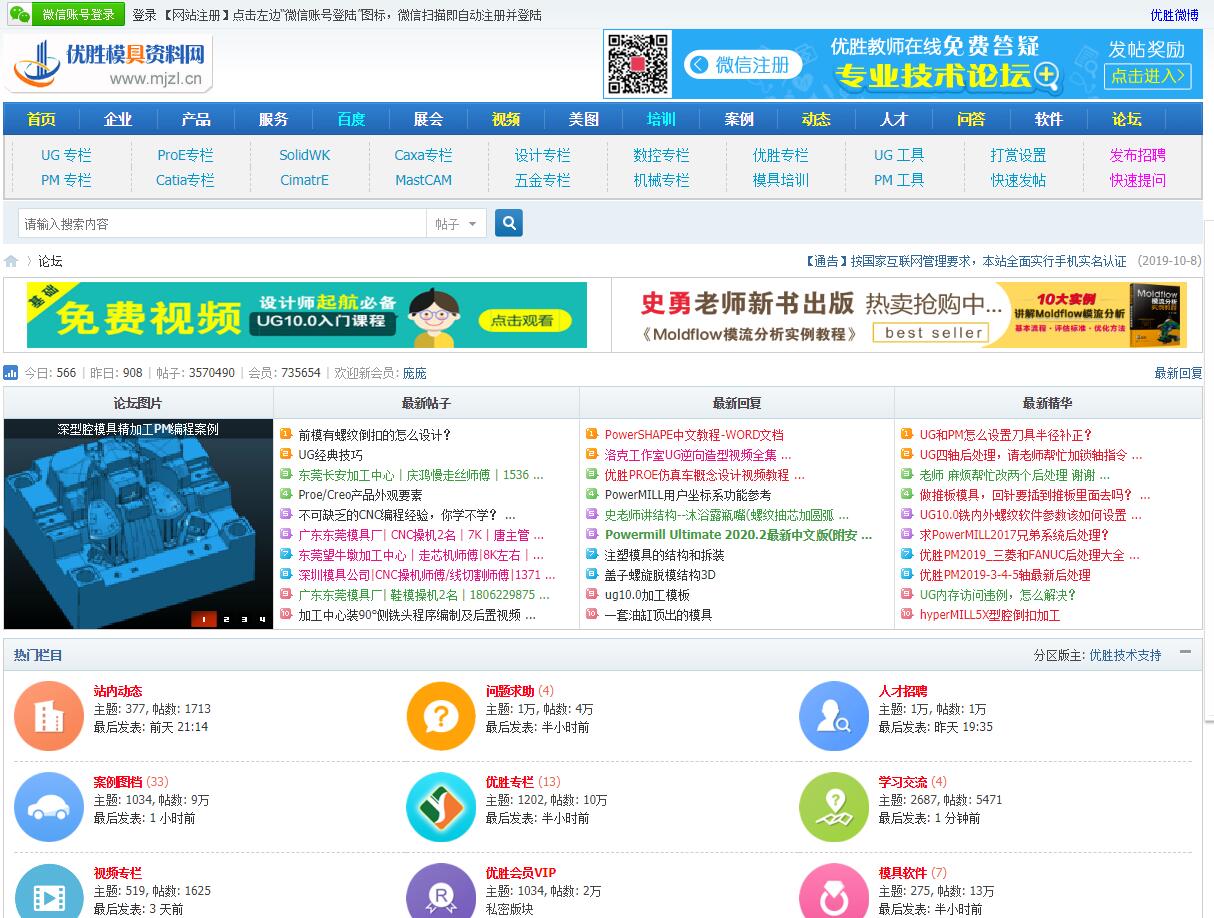The height and width of the screenshot is (918, 1214).
Task: Collapse the 热门栏目 section with minus icon
Action: (x=1185, y=652)
